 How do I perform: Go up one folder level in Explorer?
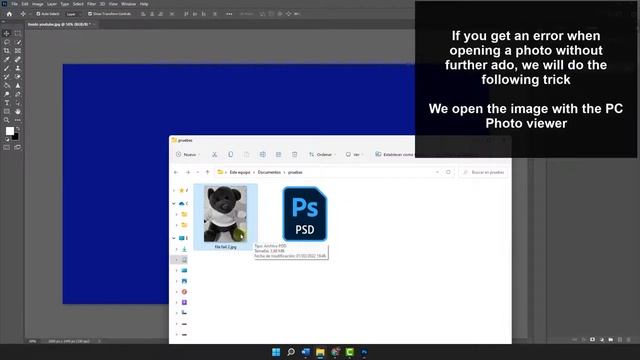pyautogui.click(x=207, y=172)
